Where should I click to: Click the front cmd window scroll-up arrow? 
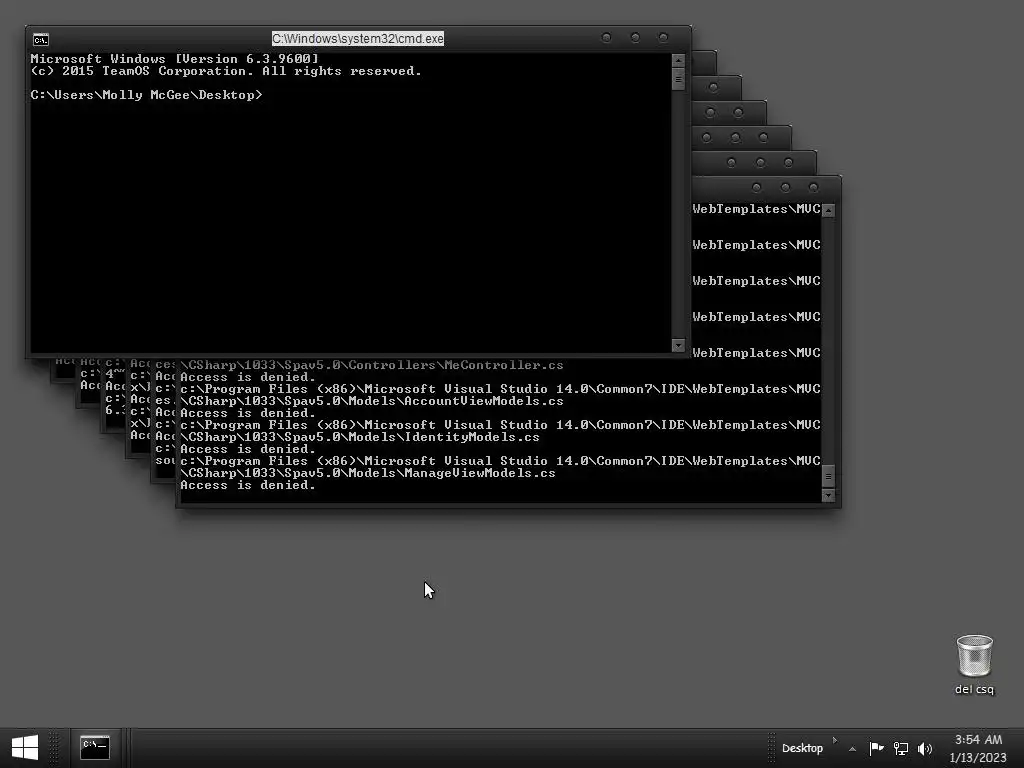pos(678,60)
